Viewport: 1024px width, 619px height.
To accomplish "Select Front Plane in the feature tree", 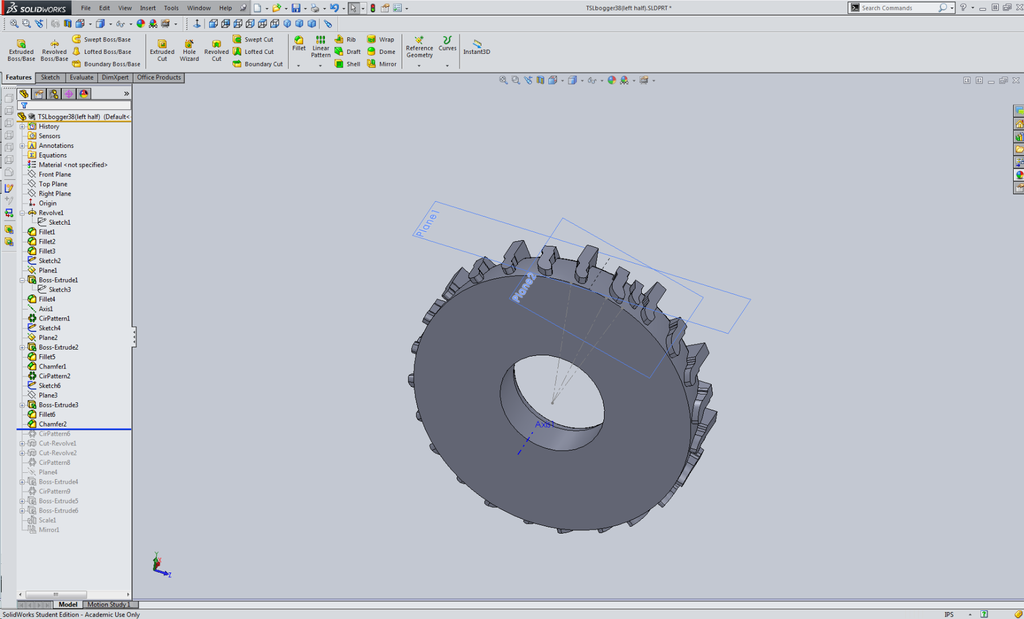I will [x=54, y=175].
